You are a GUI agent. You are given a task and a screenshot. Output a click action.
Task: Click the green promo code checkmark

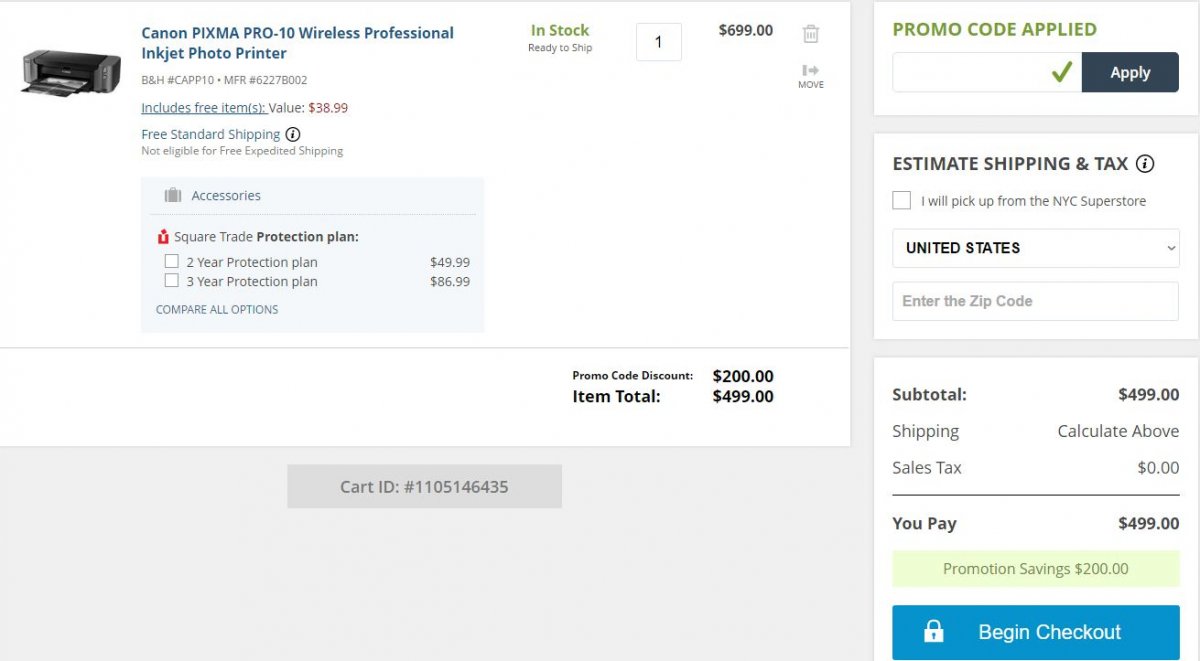pos(1062,72)
